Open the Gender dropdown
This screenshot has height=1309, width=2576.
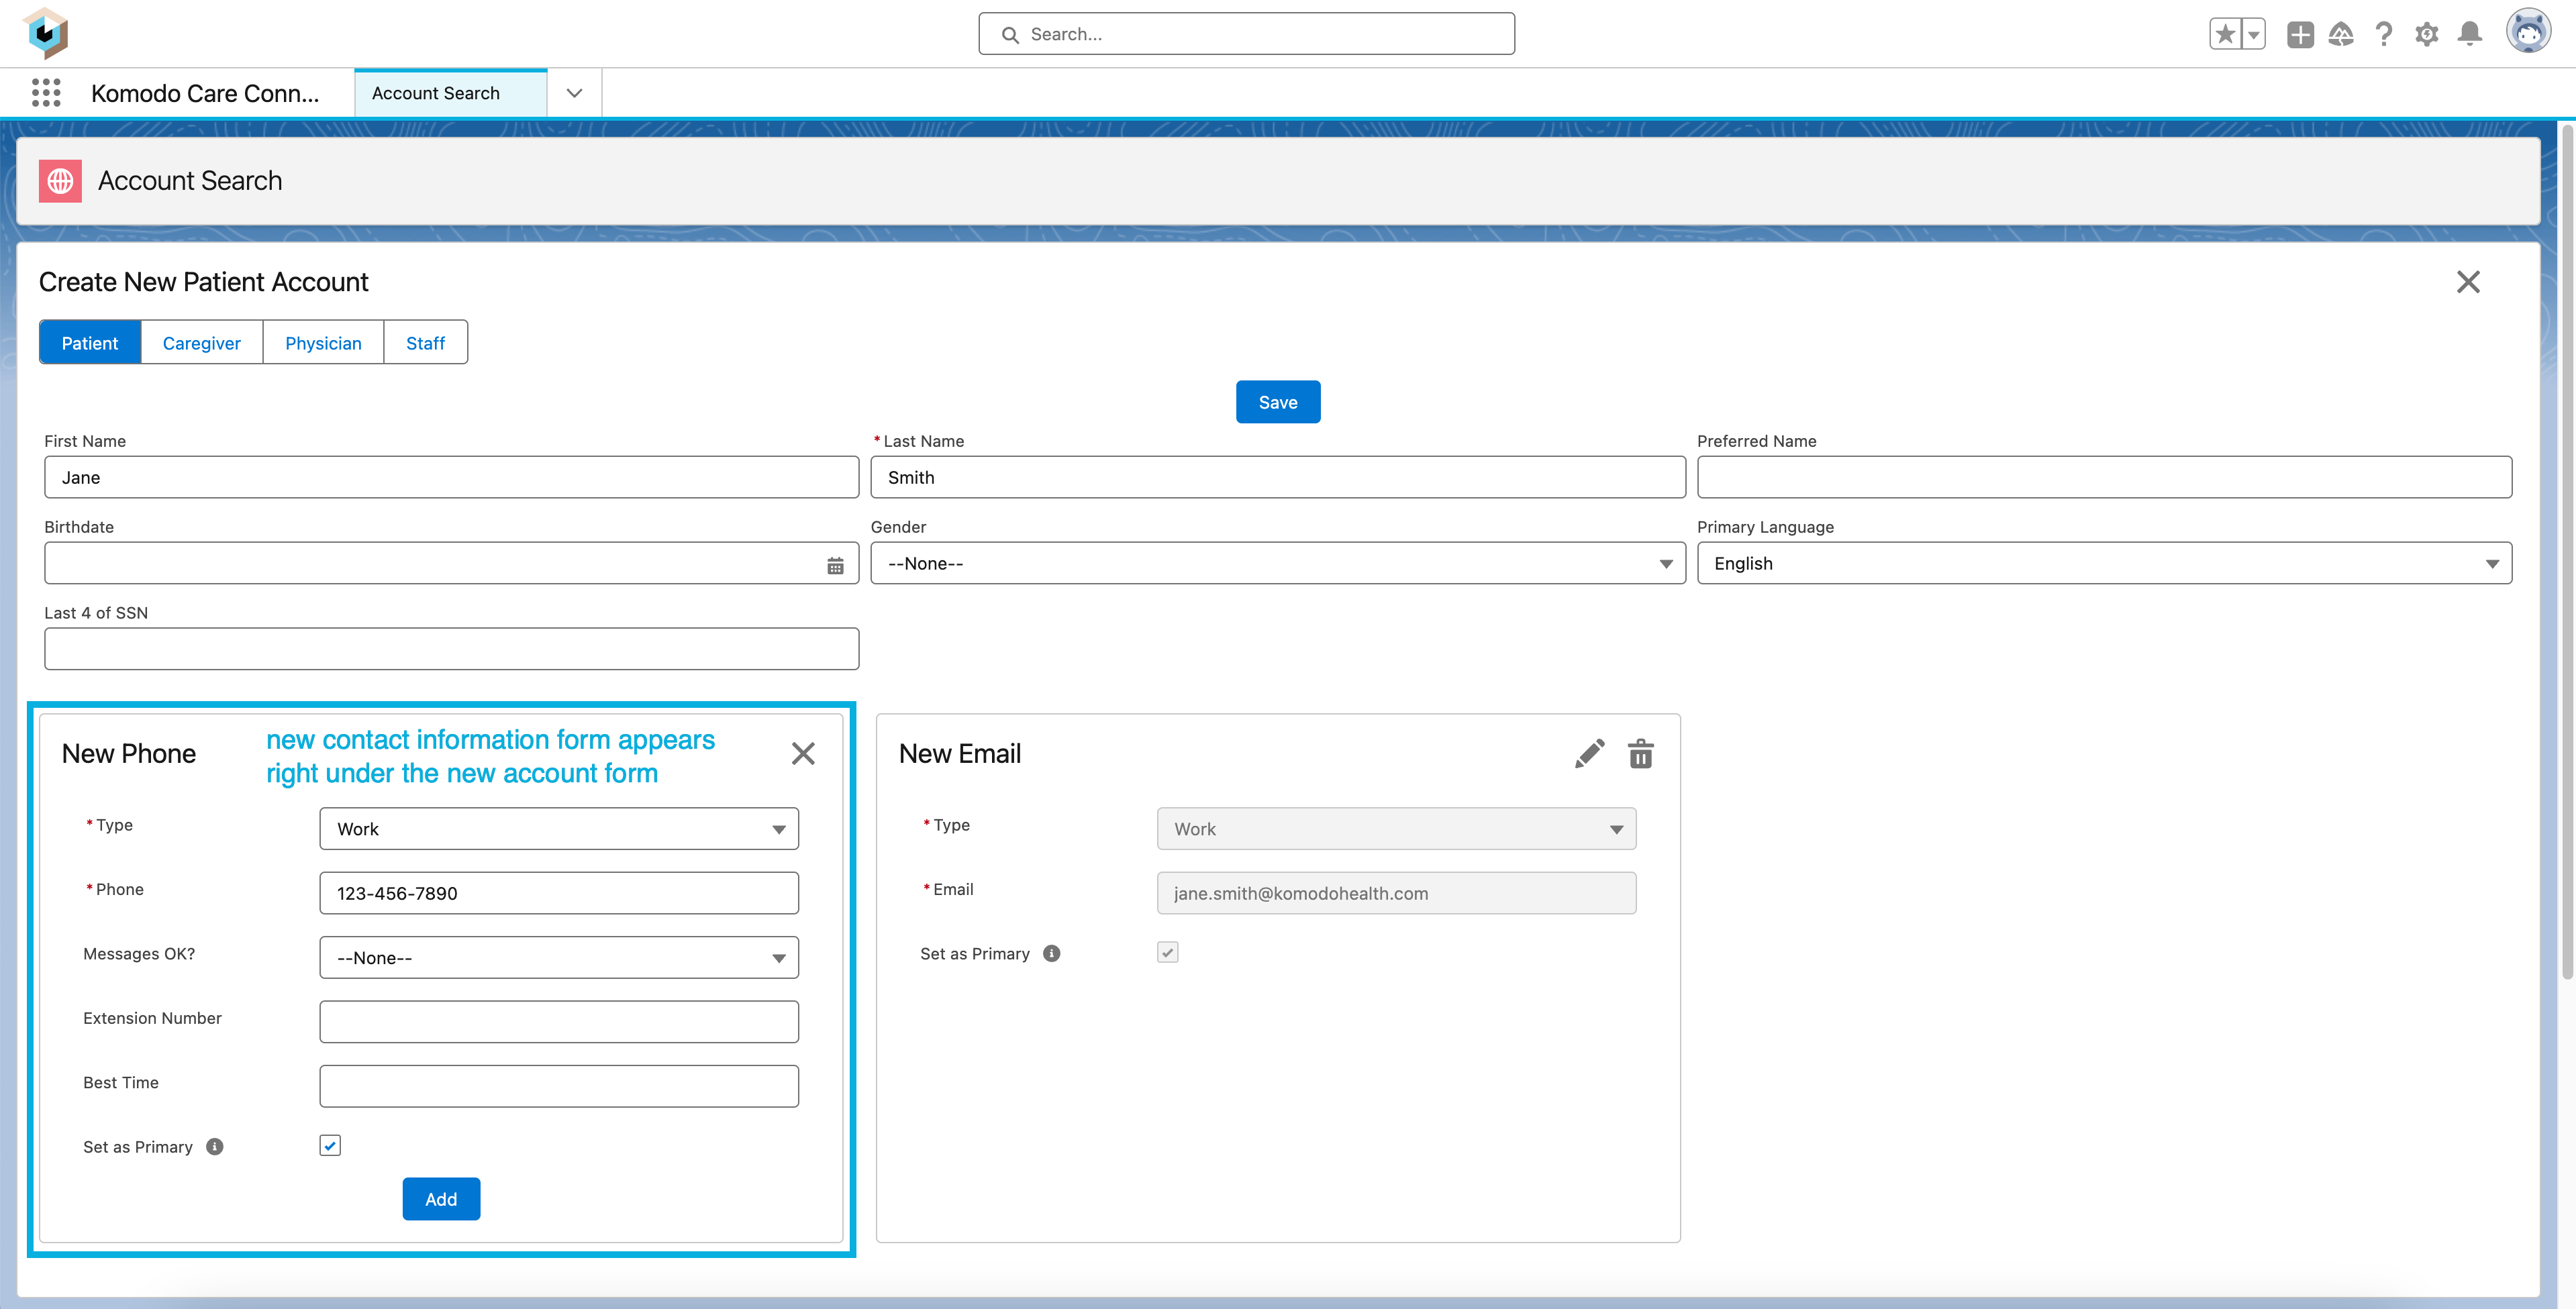tap(1277, 563)
